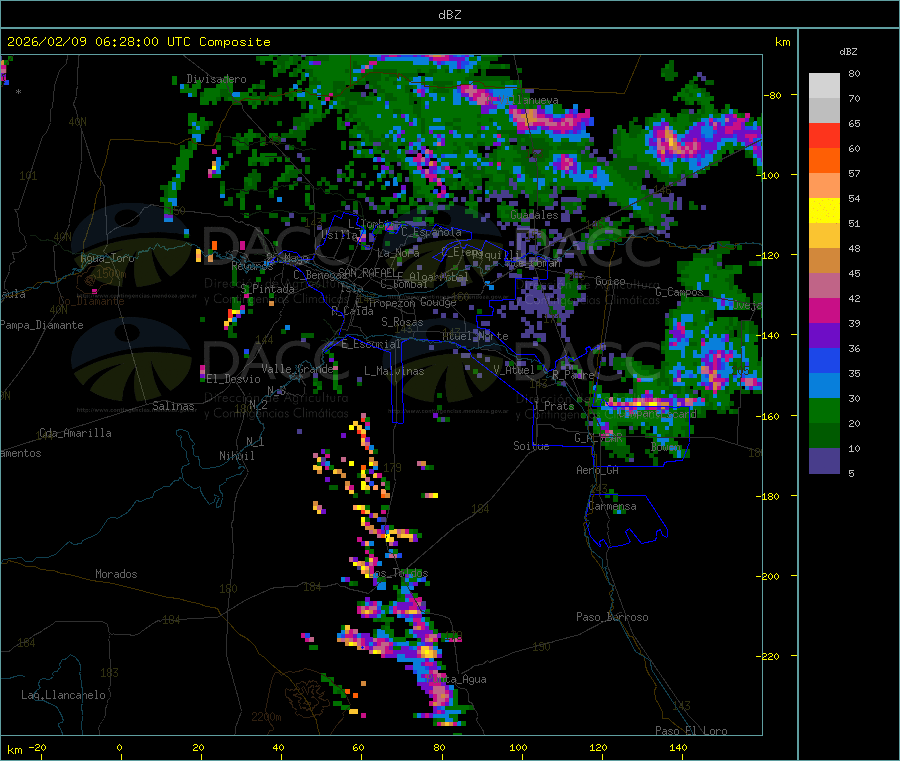The width and height of the screenshot is (900, 761).
Task: Click the '57' legend value label
Action: [x=854, y=173]
